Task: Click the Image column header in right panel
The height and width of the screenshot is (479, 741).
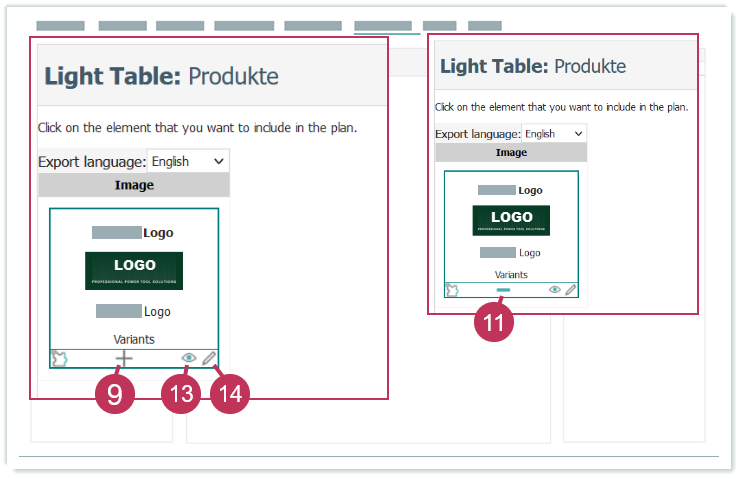Action: (511, 153)
